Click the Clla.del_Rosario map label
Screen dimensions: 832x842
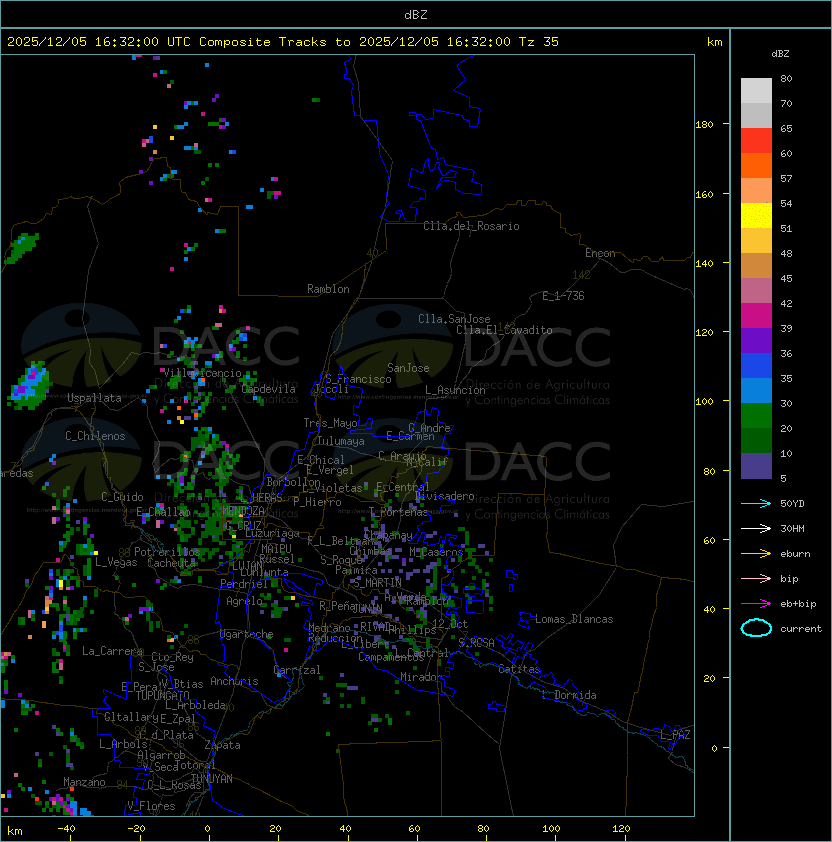pos(471,226)
